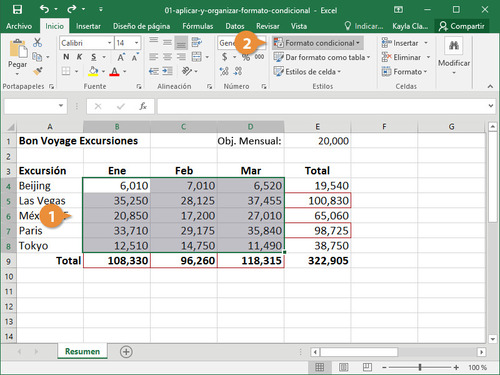Click the zoom slider handle
This screenshot has height=375, width=500.
pos(420,367)
